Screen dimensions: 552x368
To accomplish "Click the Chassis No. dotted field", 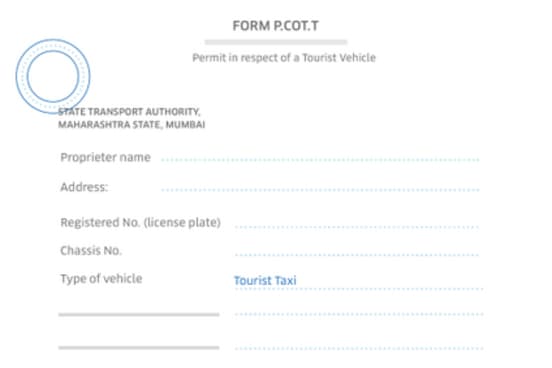I will pos(357,254).
